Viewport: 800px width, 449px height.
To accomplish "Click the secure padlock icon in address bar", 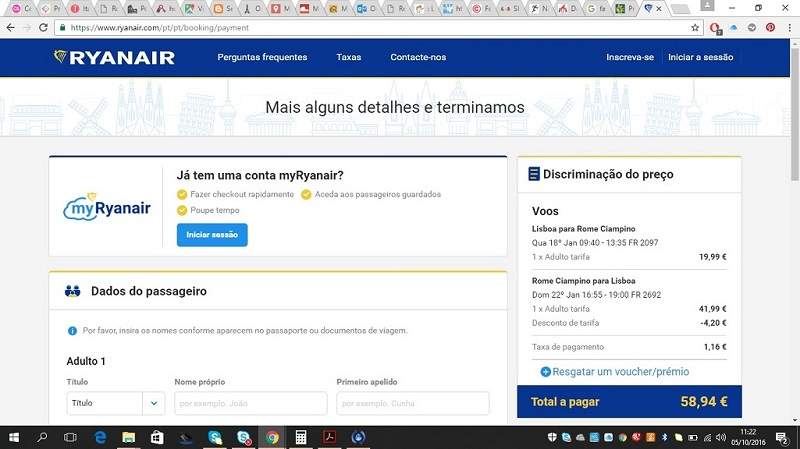I will [x=63, y=28].
